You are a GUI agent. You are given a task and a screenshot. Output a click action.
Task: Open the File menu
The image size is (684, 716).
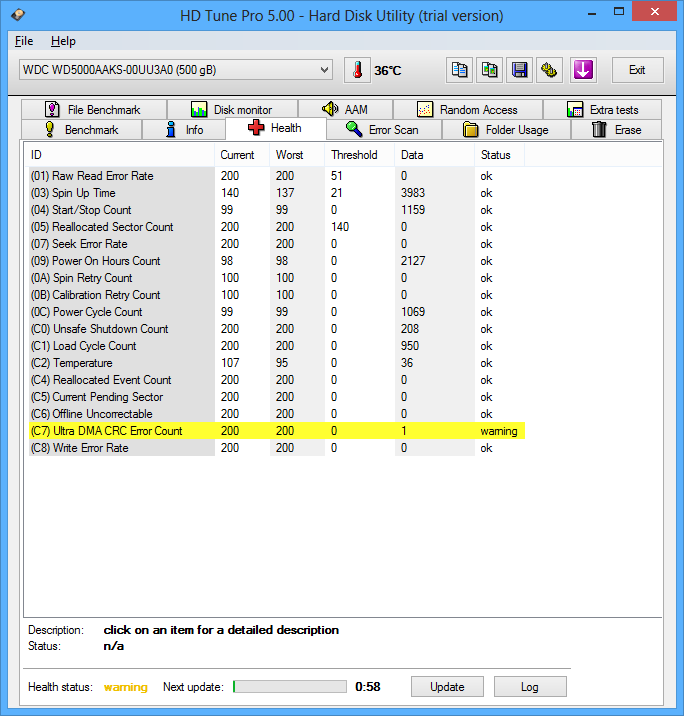pyautogui.click(x=24, y=41)
